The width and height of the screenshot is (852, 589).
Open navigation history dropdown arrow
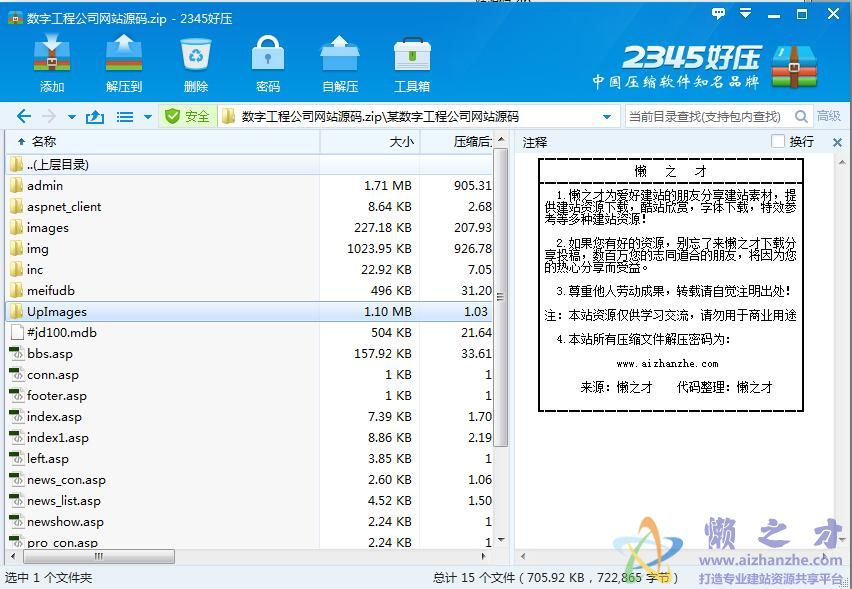point(72,117)
